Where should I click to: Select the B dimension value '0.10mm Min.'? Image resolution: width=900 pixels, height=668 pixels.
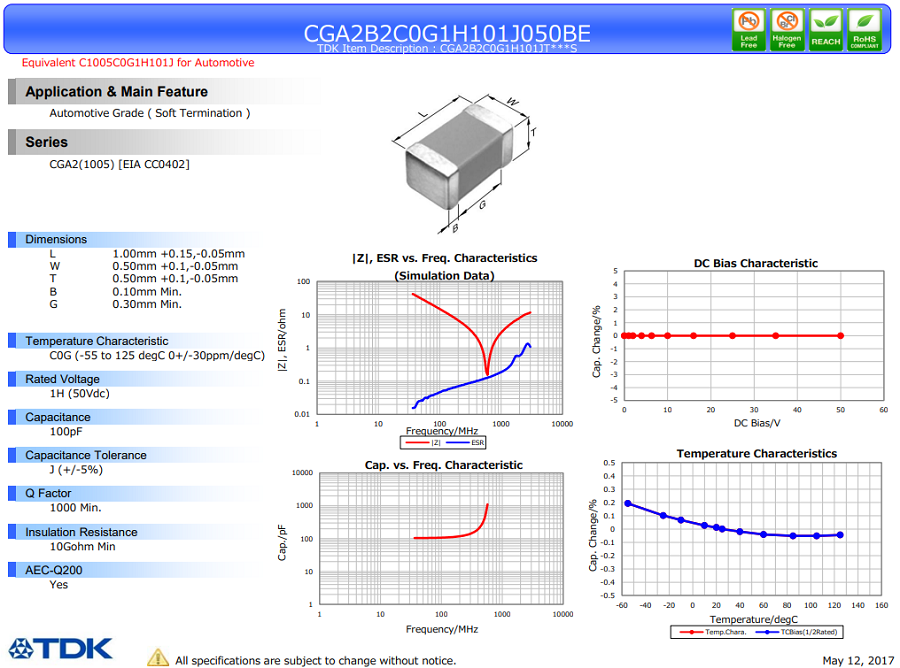point(147,292)
